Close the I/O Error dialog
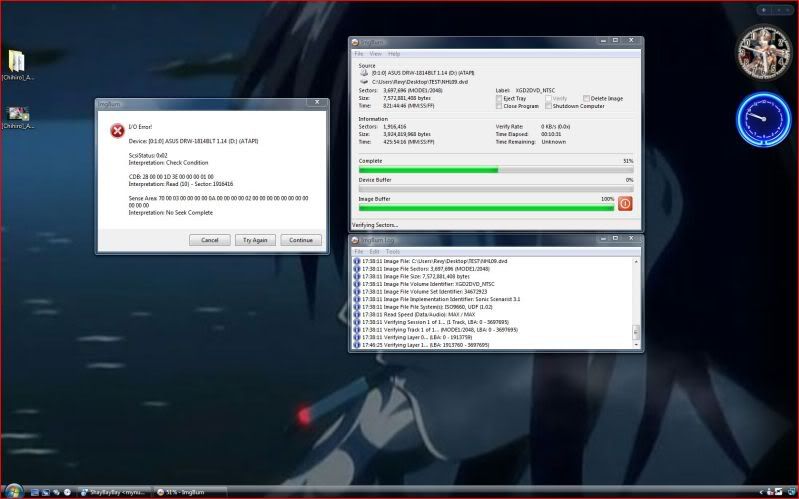 pyautogui.click(x=317, y=102)
